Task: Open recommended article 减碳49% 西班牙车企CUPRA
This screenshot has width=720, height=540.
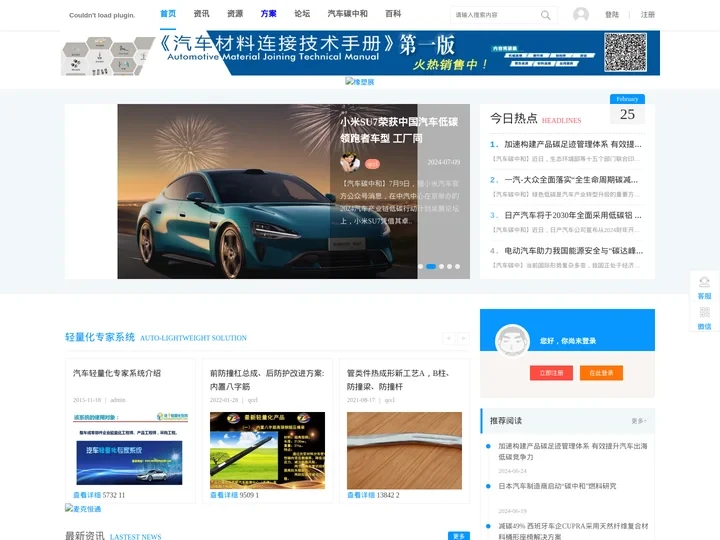Action: pos(573,531)
